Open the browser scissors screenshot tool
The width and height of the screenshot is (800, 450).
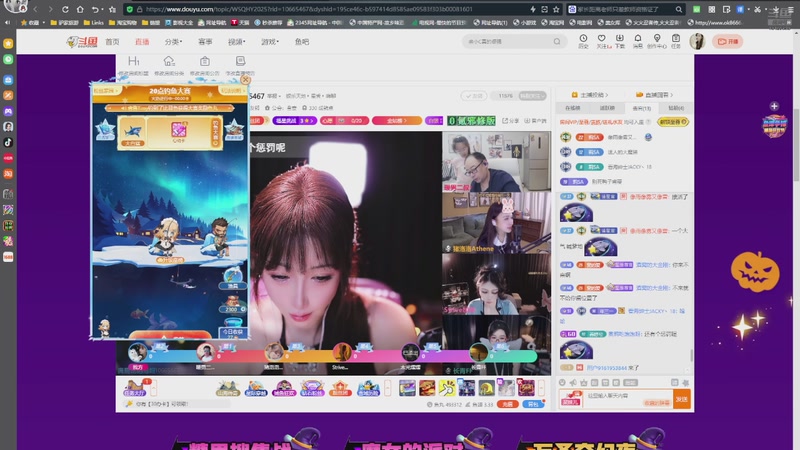758,9
